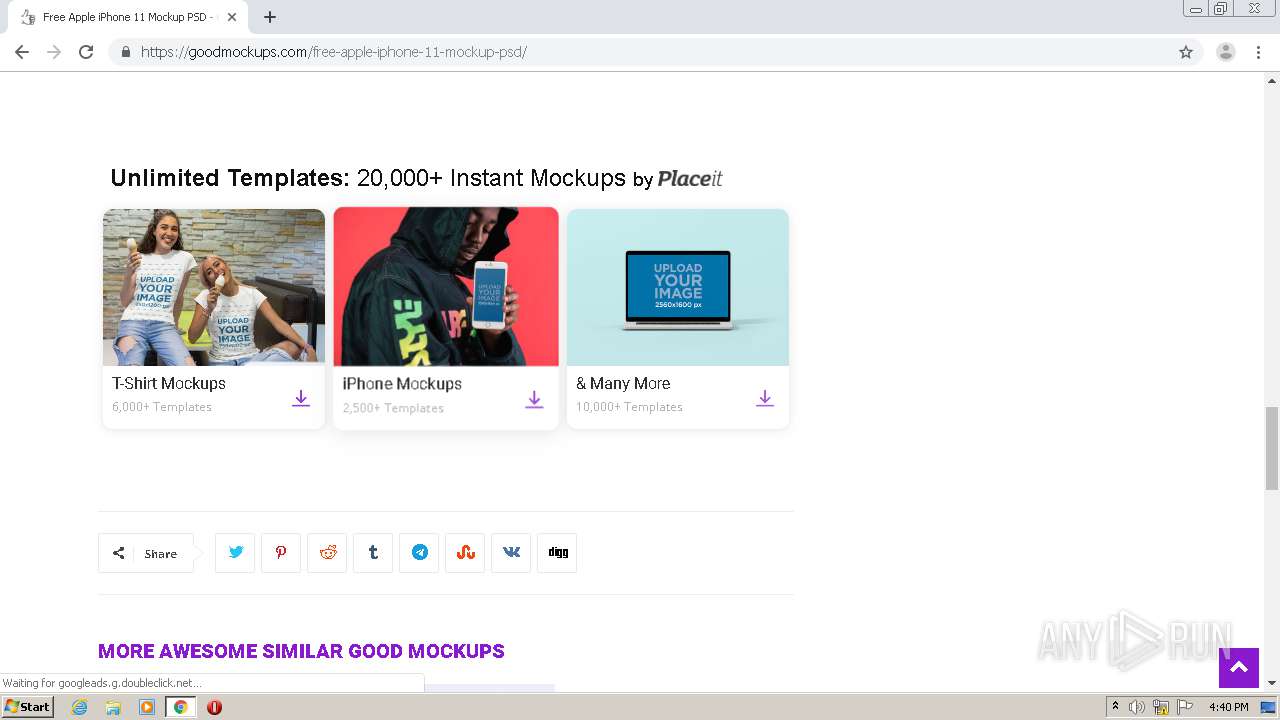Screen dimensions: 1280x720
Task: Open Windows Media Player from taskbar
Action: 147,707
